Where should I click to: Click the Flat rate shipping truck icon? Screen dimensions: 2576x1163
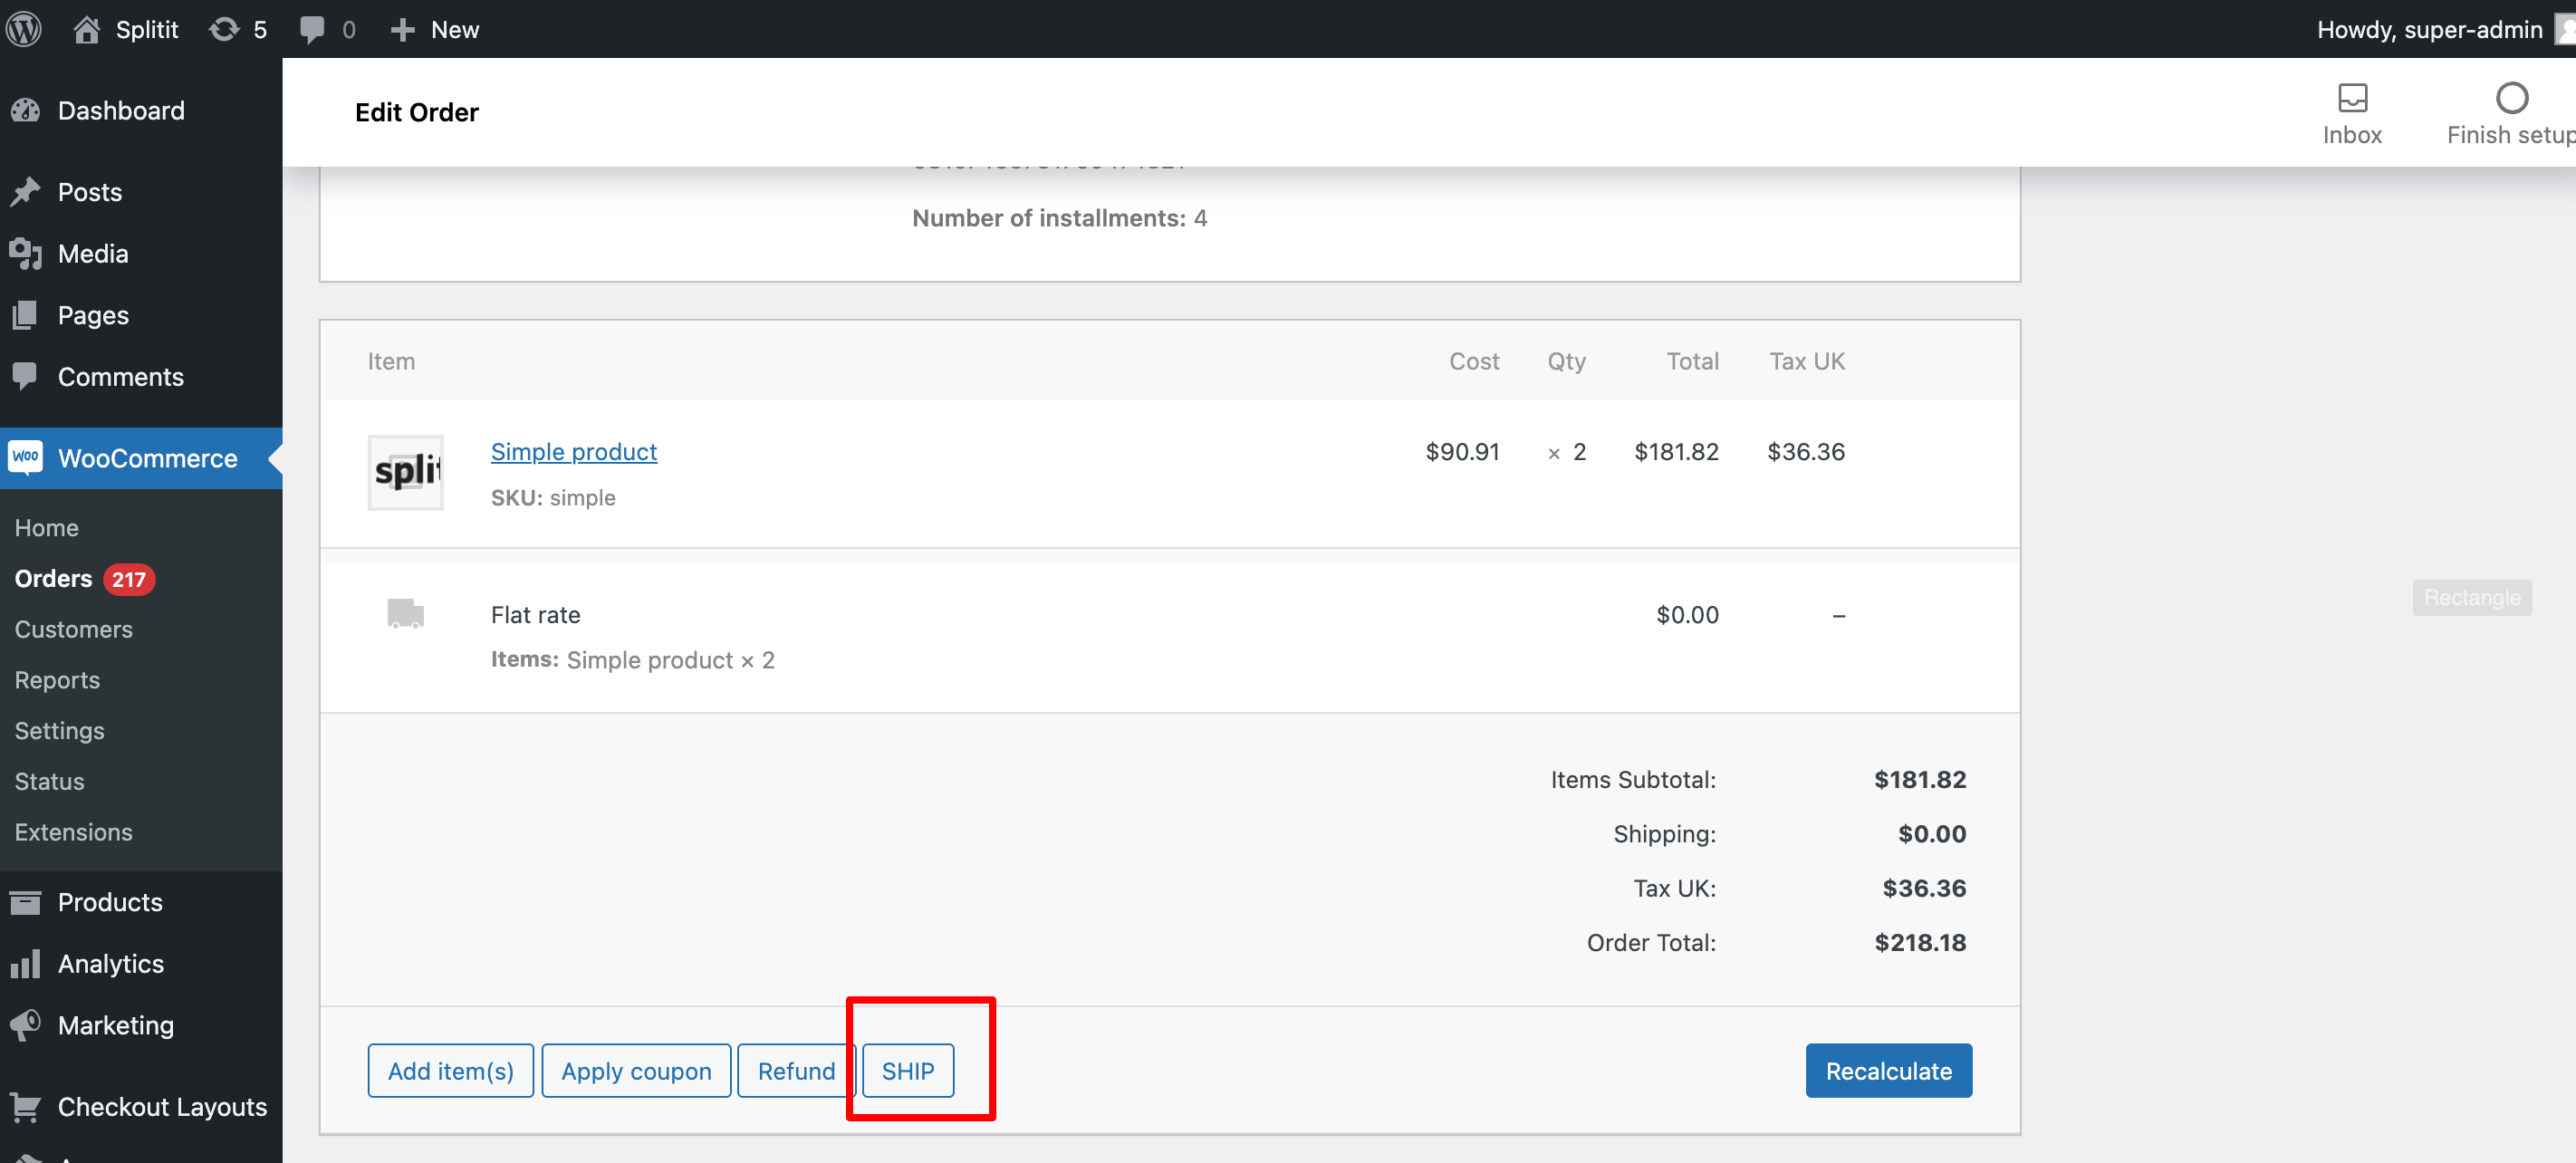[405, 613]
